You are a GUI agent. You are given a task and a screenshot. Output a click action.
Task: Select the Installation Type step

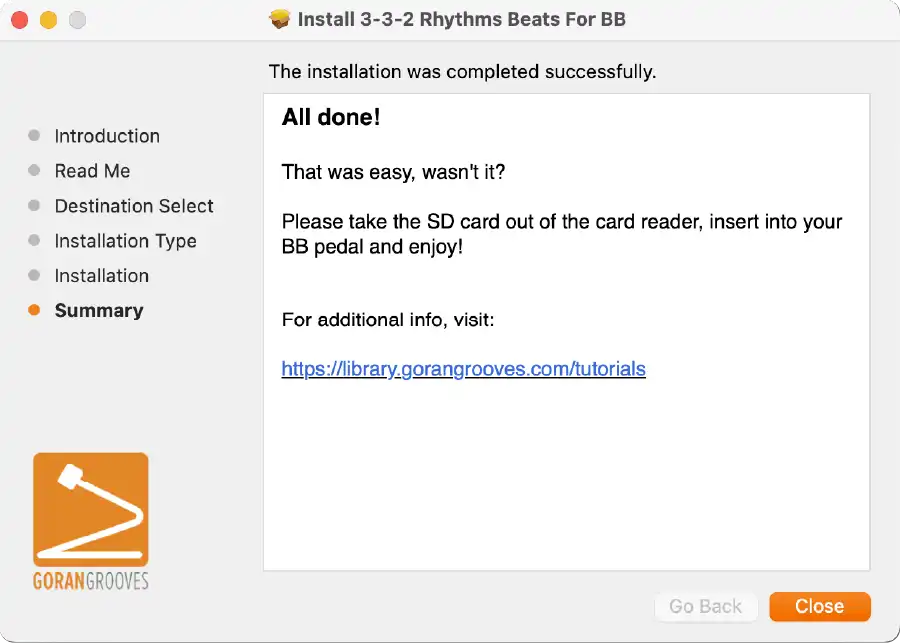click(x=125, y=241)
